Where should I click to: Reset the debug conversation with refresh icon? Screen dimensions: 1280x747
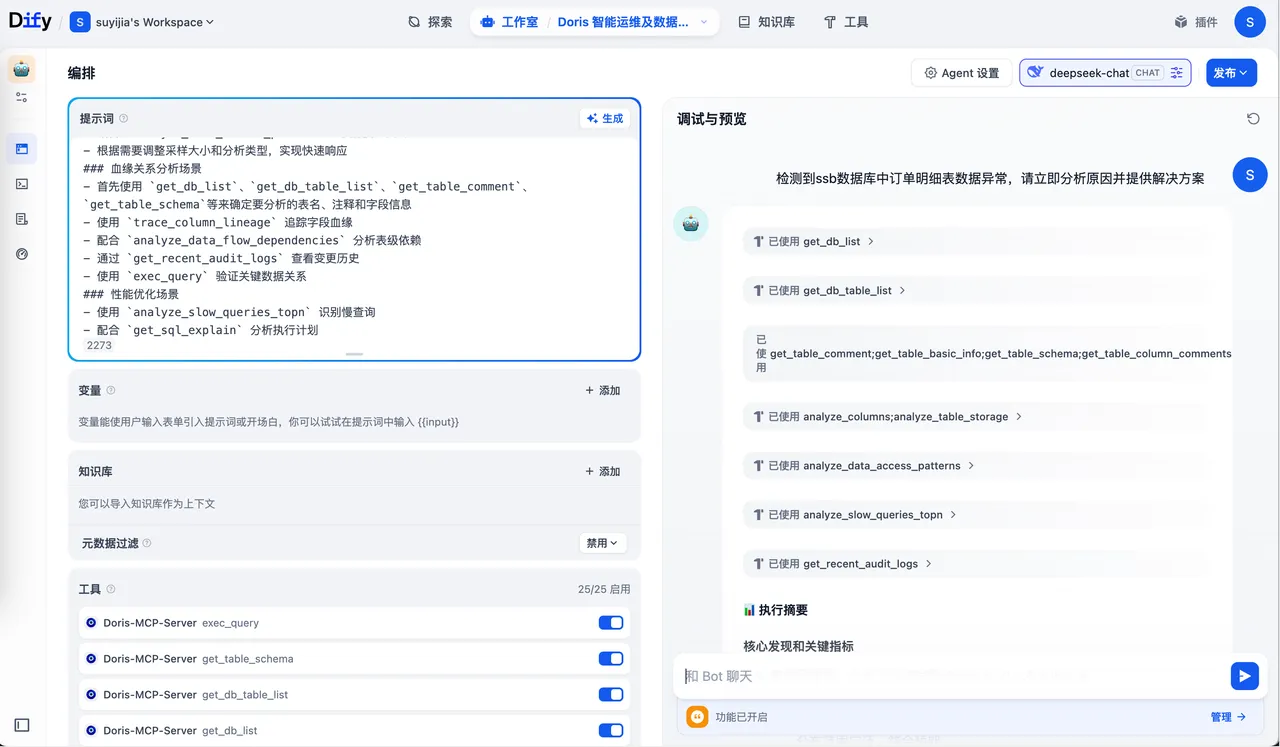tap(1253, 118)
